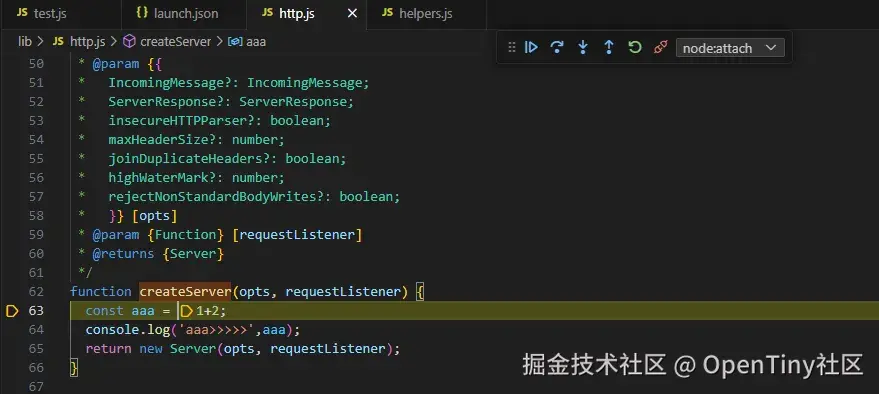Click 'IncomingMessage?: IncomingMessage;' text

tap(239, 83)
